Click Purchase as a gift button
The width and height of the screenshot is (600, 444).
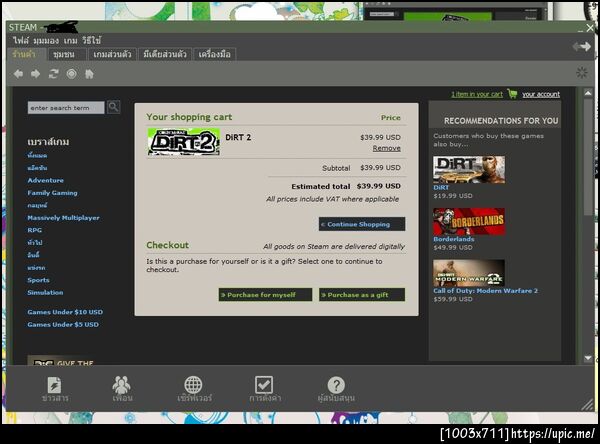362,295
